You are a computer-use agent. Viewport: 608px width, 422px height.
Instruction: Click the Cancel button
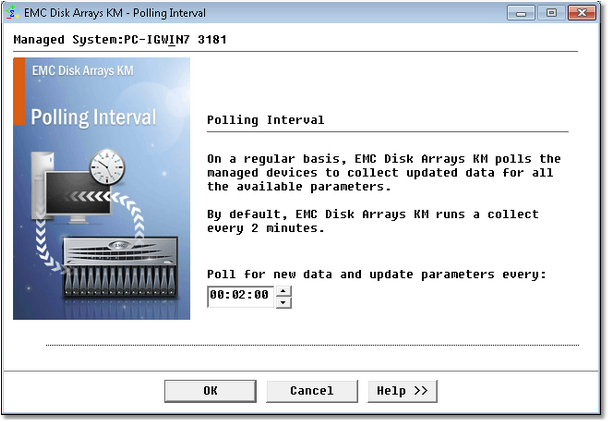(x=312, y=391)
